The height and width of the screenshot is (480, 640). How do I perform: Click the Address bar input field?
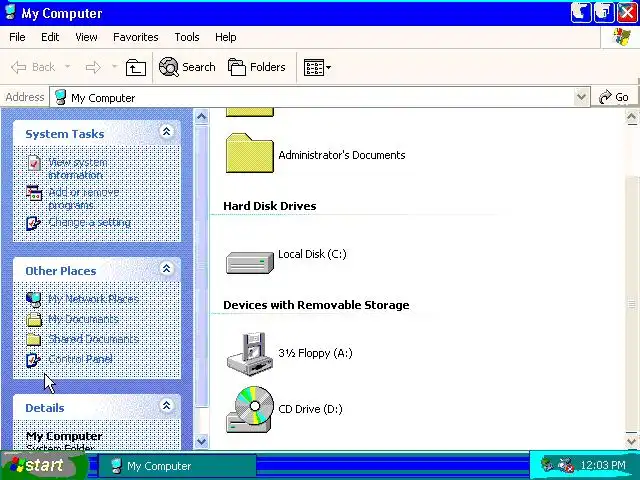(312, 98)
